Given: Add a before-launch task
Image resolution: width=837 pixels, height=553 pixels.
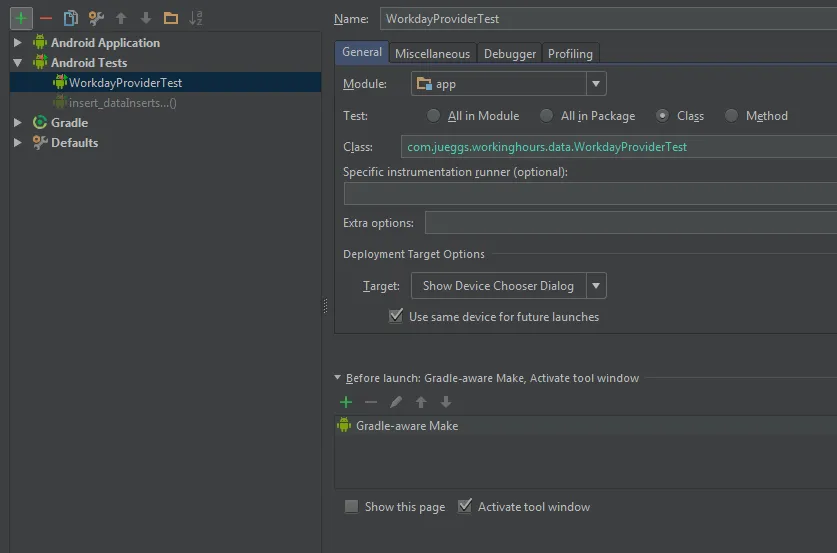Looking at the screenshot, I should point(346,402).
